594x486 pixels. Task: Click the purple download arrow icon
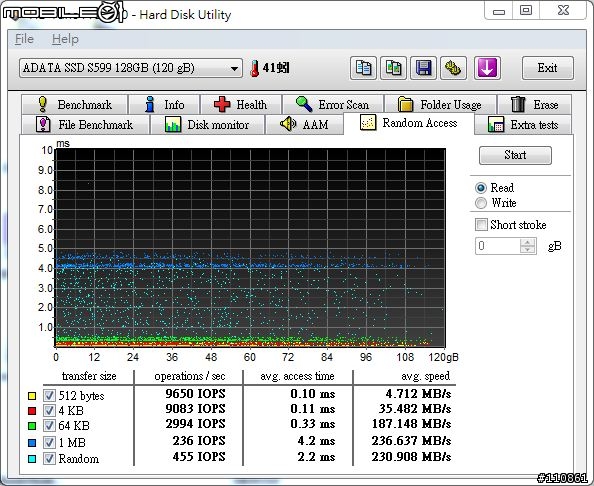click(487, 68)
